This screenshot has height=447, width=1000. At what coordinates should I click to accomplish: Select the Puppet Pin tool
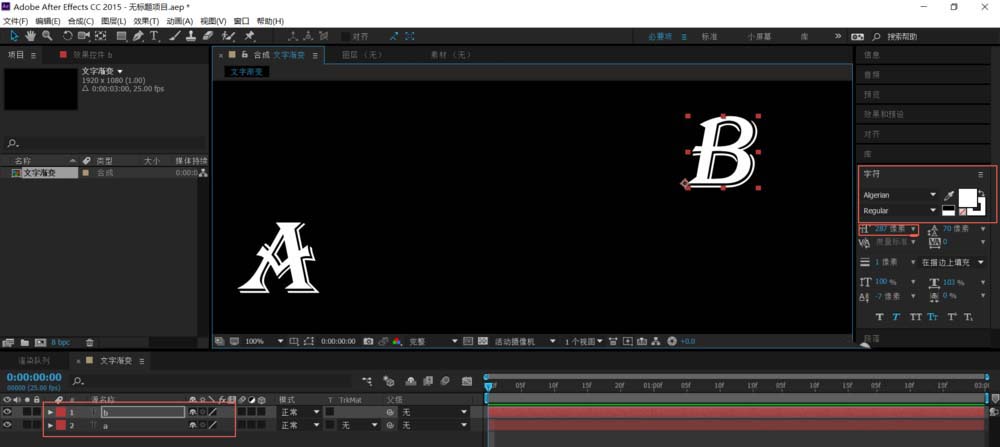click(249, 36)
